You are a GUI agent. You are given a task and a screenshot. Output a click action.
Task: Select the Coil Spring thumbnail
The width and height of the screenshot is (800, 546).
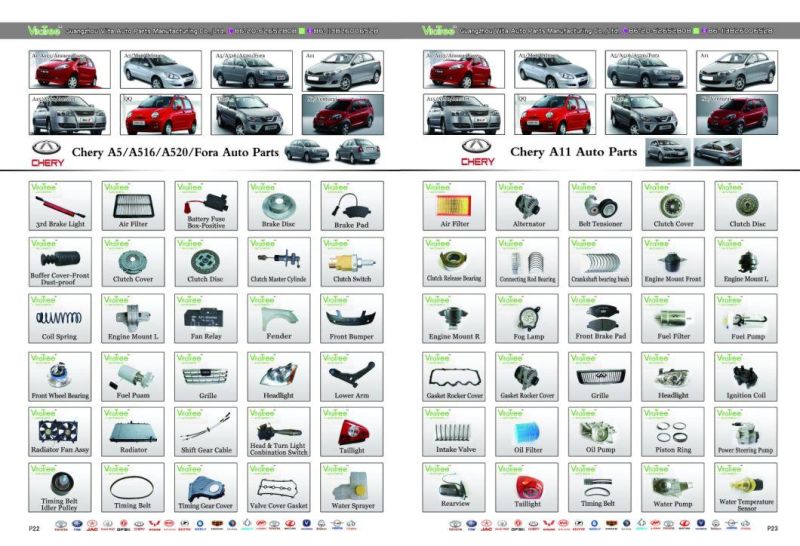pos(60,318)
